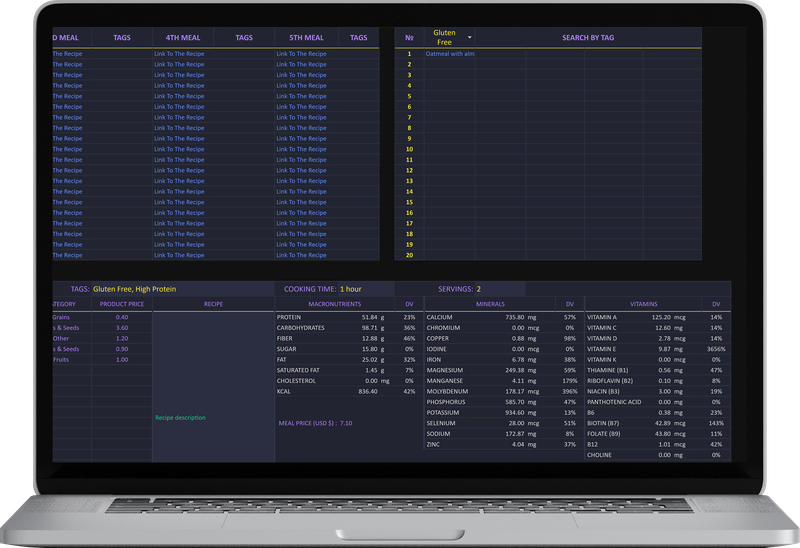The height and width of the screenshot is (548, 800).
Task: Select the CHOLESTEROL row label
Action: tap(296, 381)
